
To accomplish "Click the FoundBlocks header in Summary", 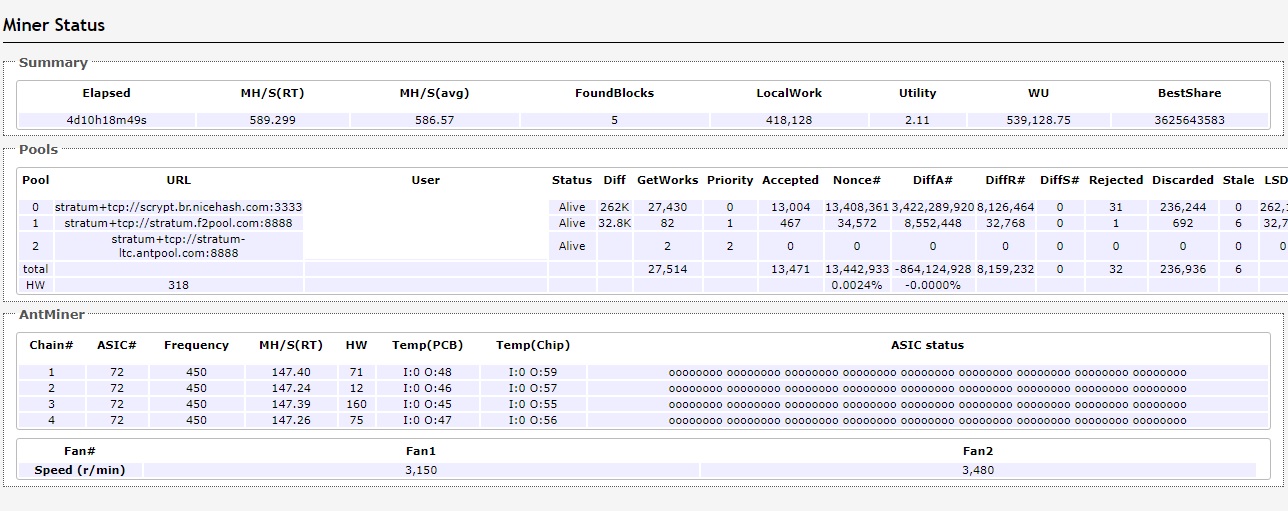I will pyautogui.click(x=614, y=93).
